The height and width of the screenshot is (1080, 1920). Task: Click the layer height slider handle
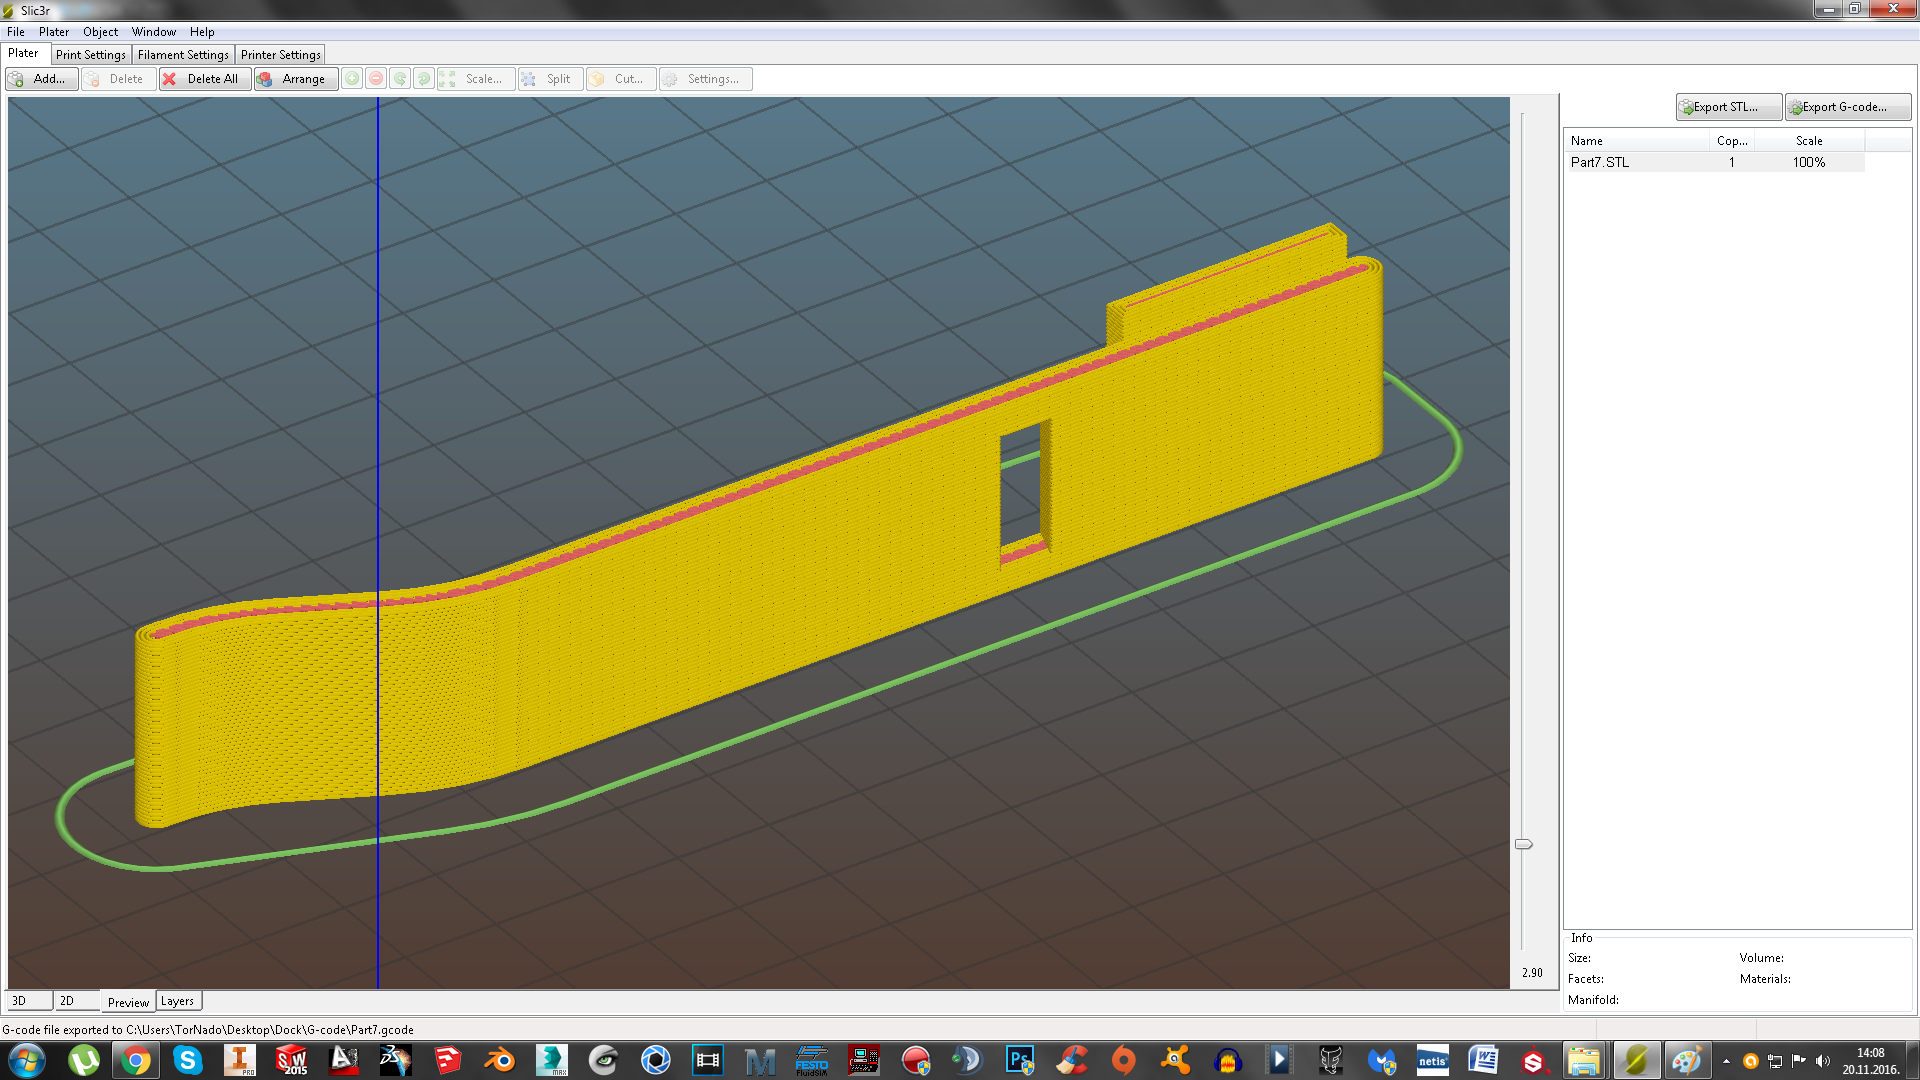point(1523,844)
